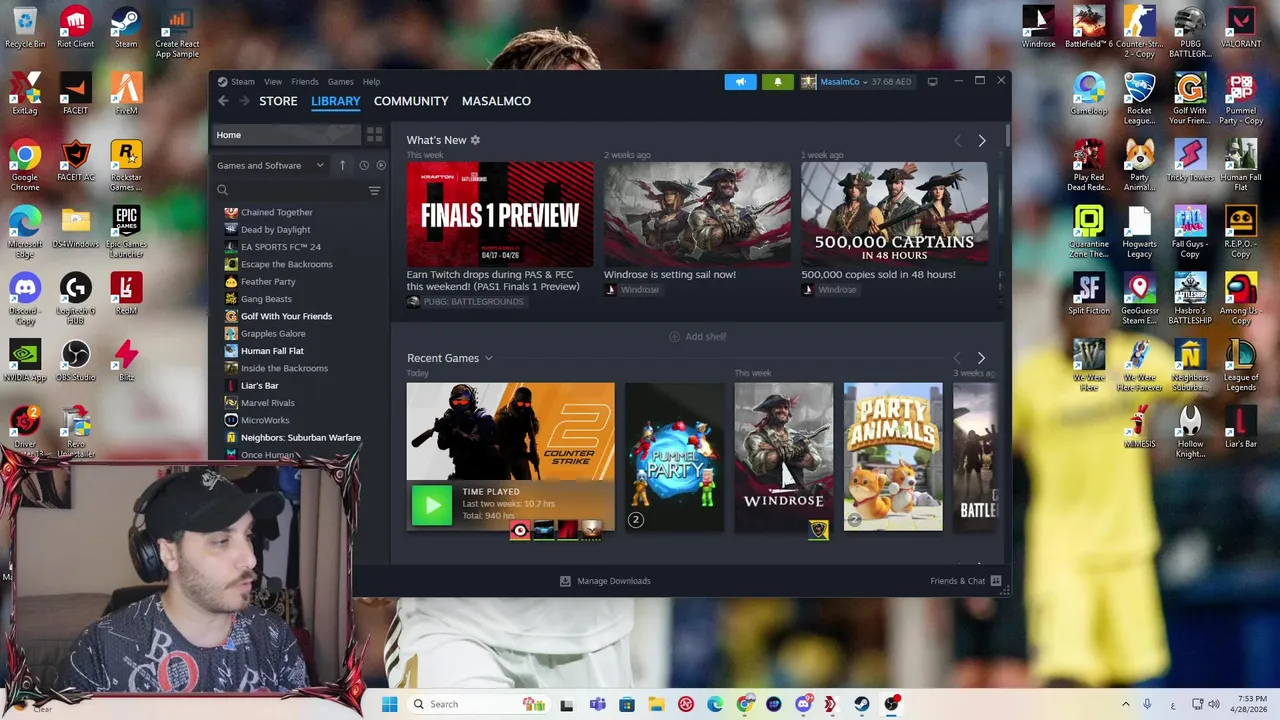1280x720 pixels.
Task: Open Friends & Chat text link
Action: tap(958, 581)
